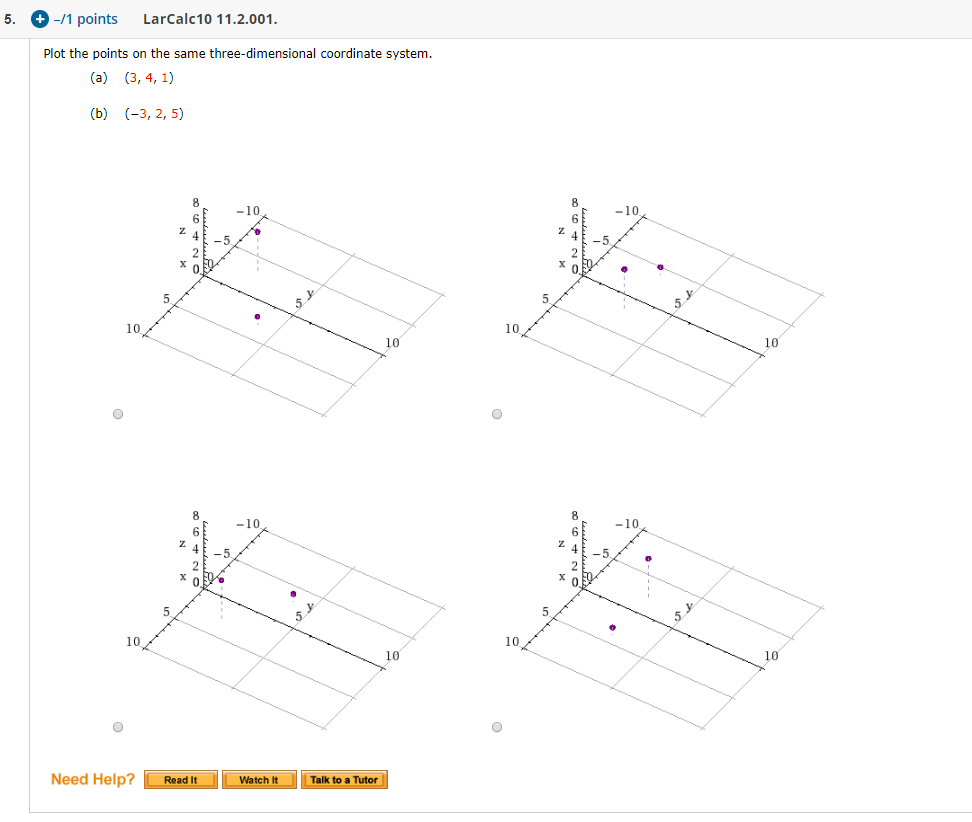Click the plus icon next to the points score
Screen dimensions: 972x822
click(38, 18)
